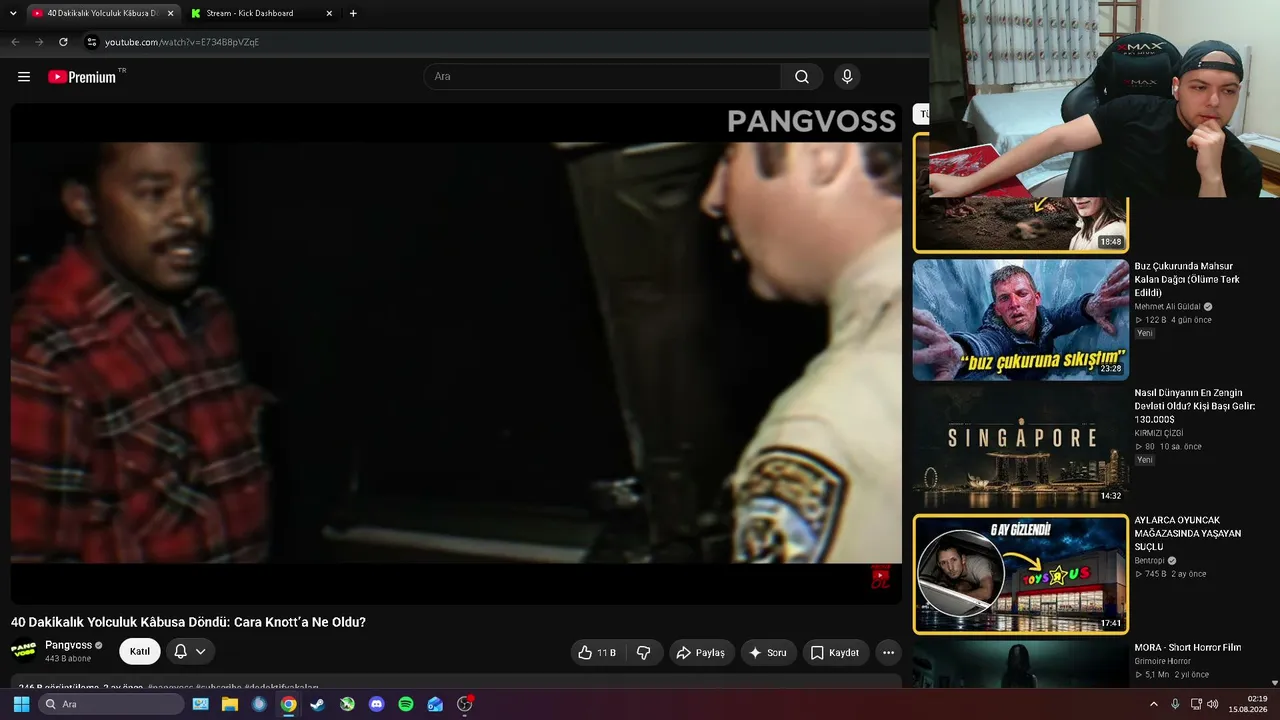The image size is (1280, 720).
Task: Close the YouTube video tab
Action: [170, 13]
